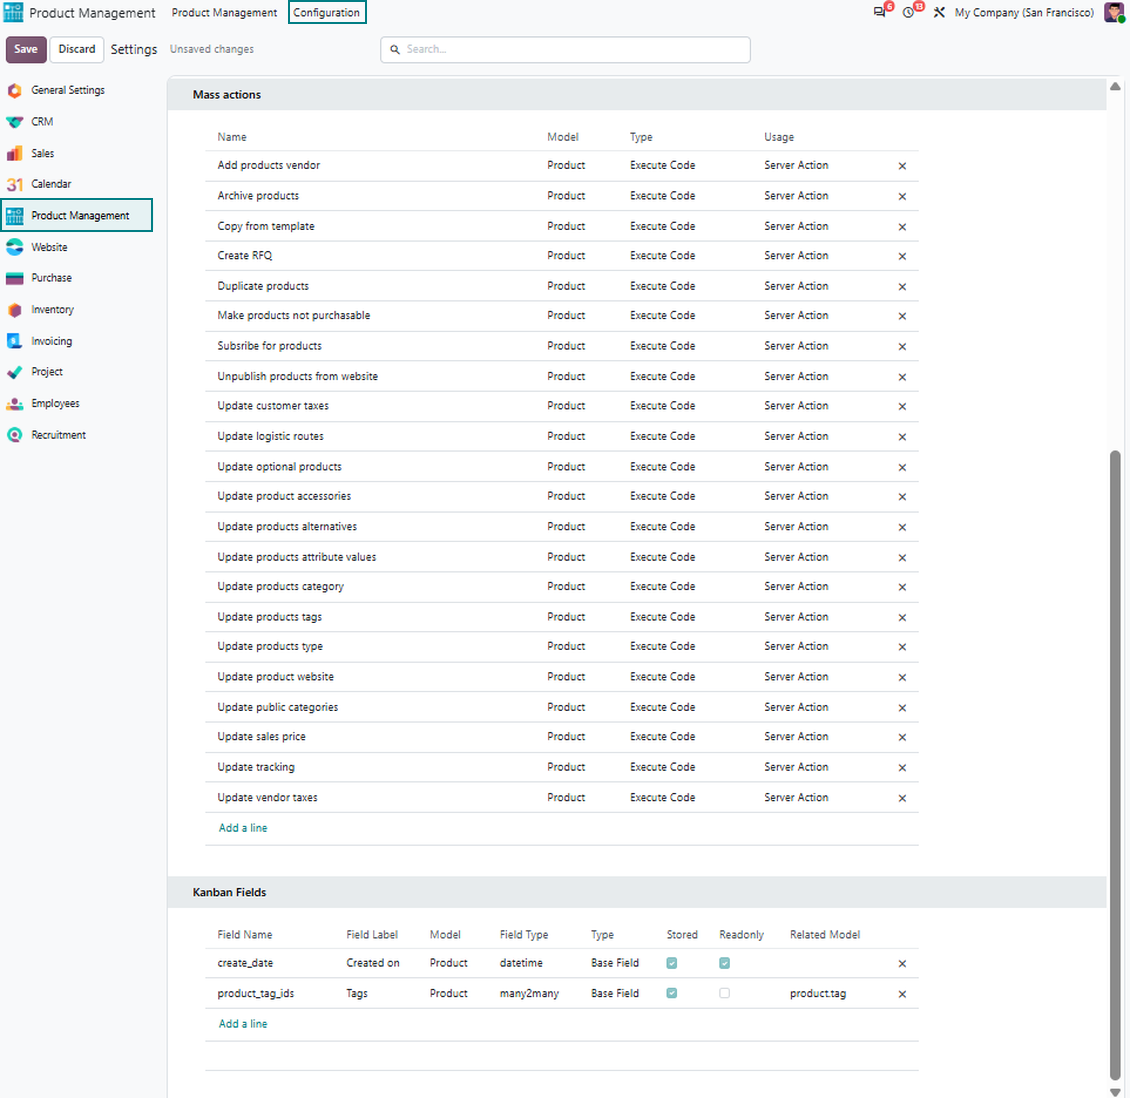Open the developer tools wrench icon

[939, 12]
